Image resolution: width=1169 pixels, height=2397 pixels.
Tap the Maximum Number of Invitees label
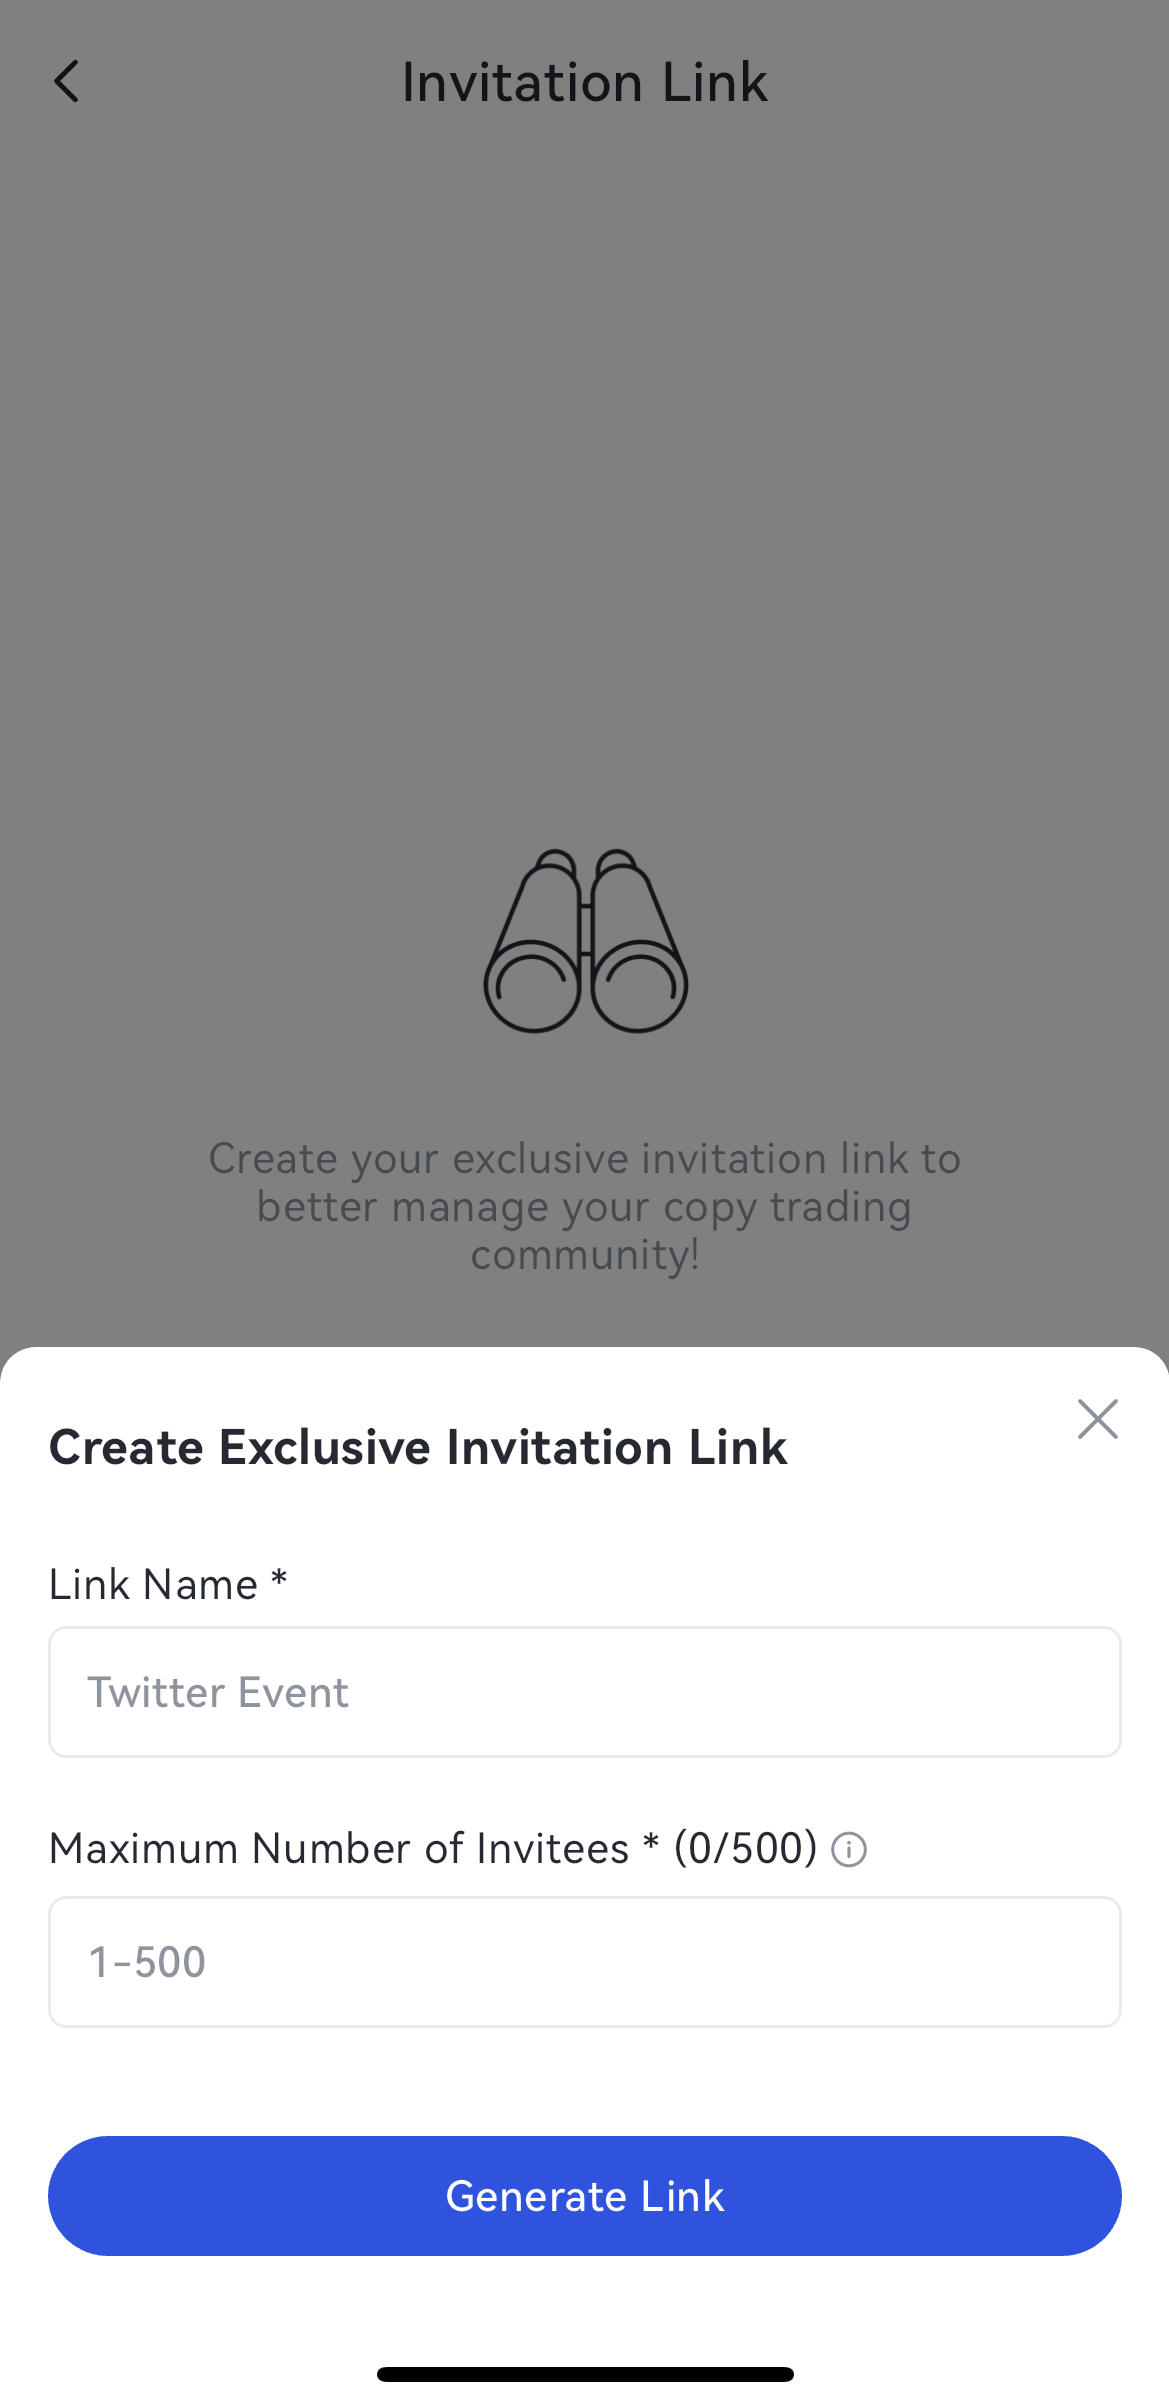339,1848
